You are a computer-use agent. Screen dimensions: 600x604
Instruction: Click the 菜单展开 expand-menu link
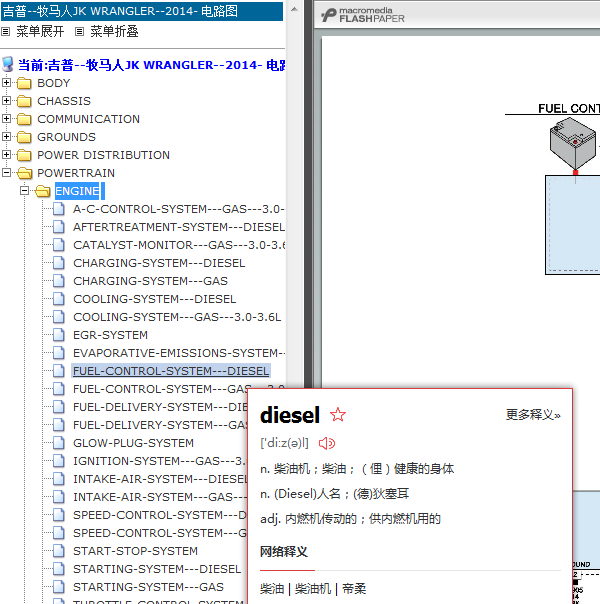coord(40,31)
